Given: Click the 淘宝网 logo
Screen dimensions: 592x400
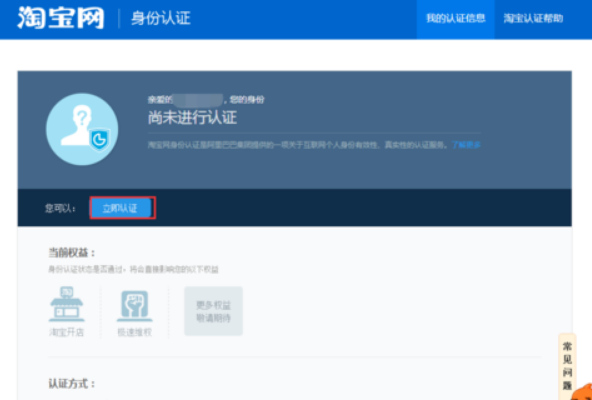Looking at the screenshot, I should click(60, 18).
